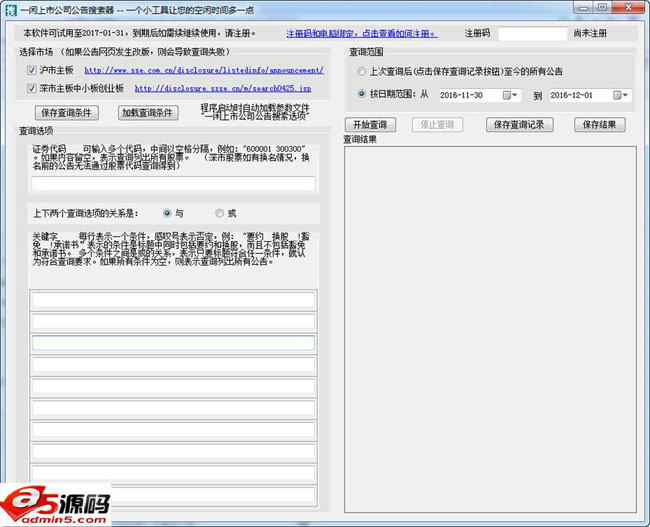This screenshot has width=650, height=527.
Task: Click the highlighted third keyword field
Action: pos(173,343)
